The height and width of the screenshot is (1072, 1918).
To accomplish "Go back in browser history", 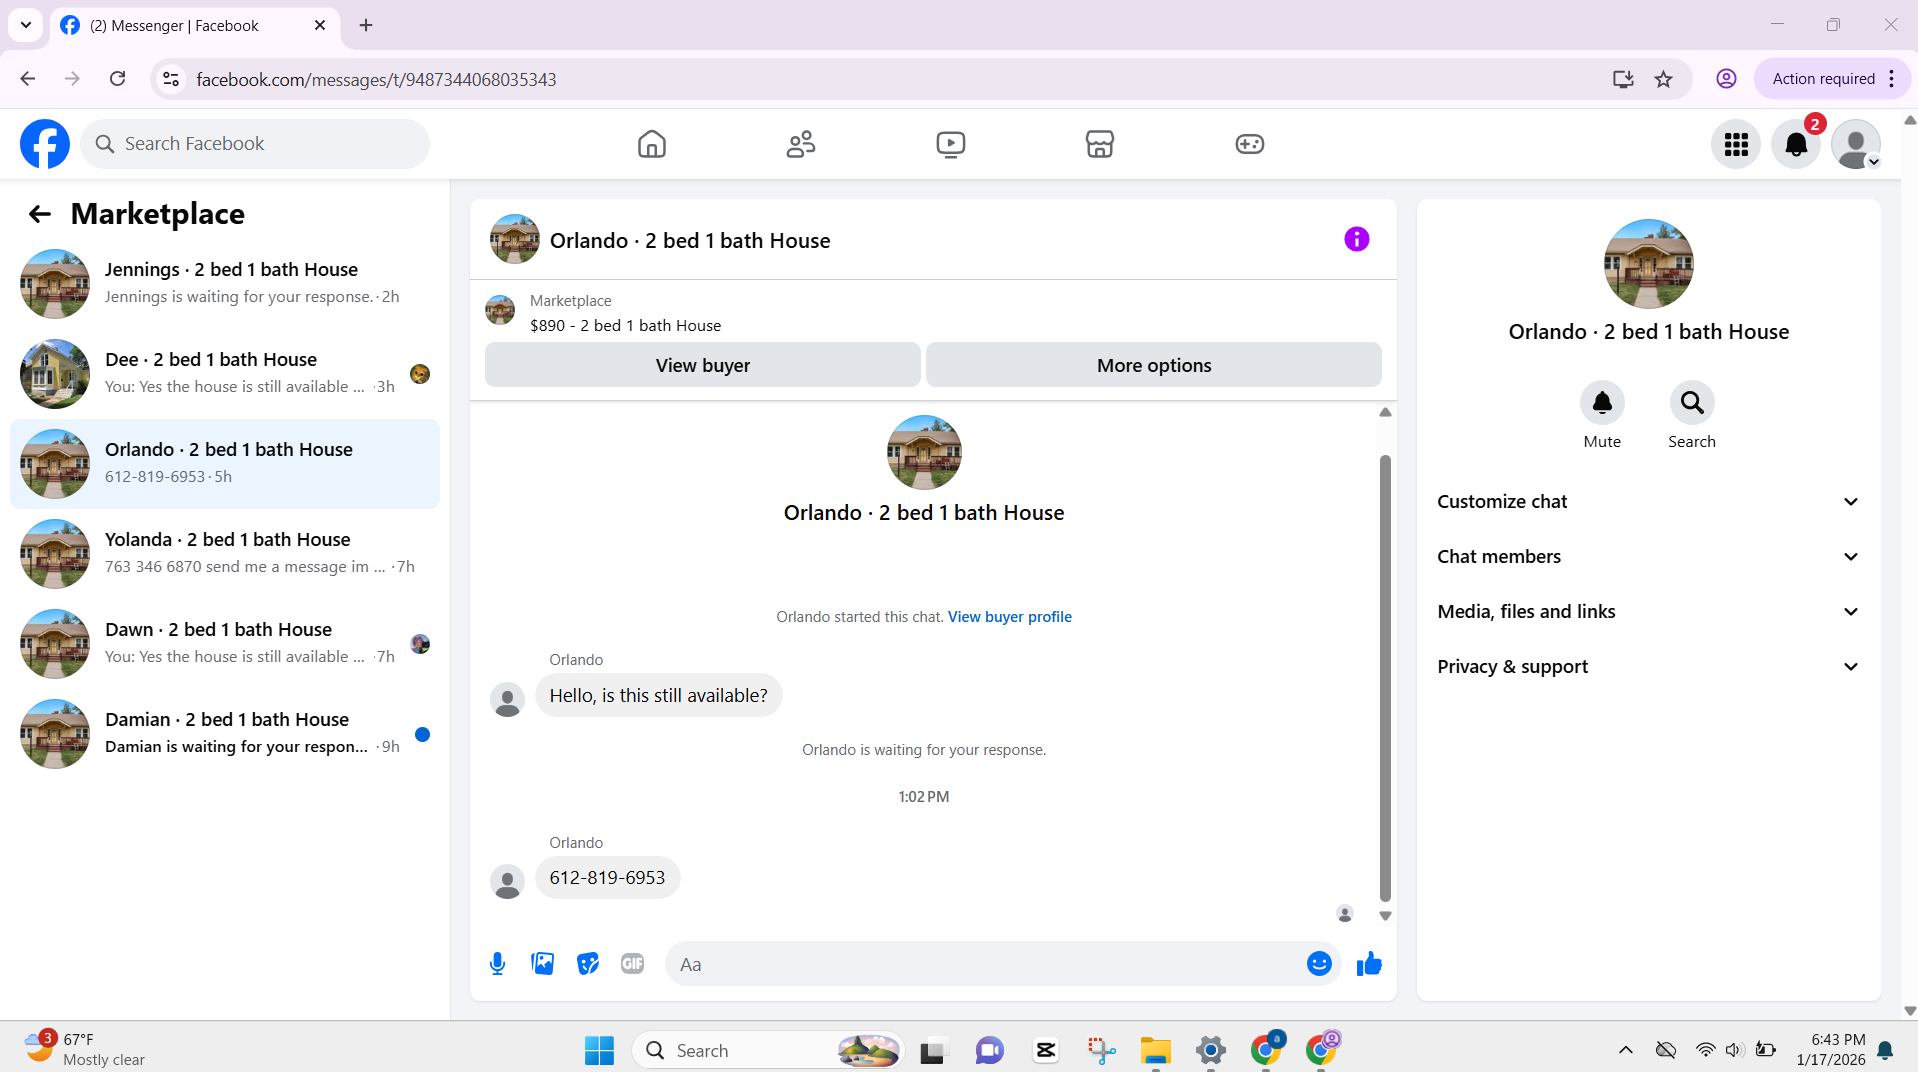I will click(x=28, y=79).
